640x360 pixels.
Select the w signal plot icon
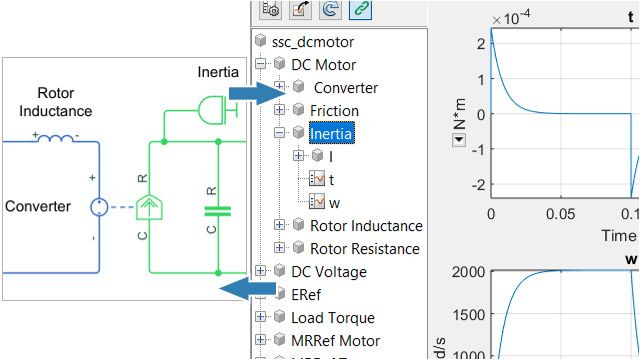(317, 202)
